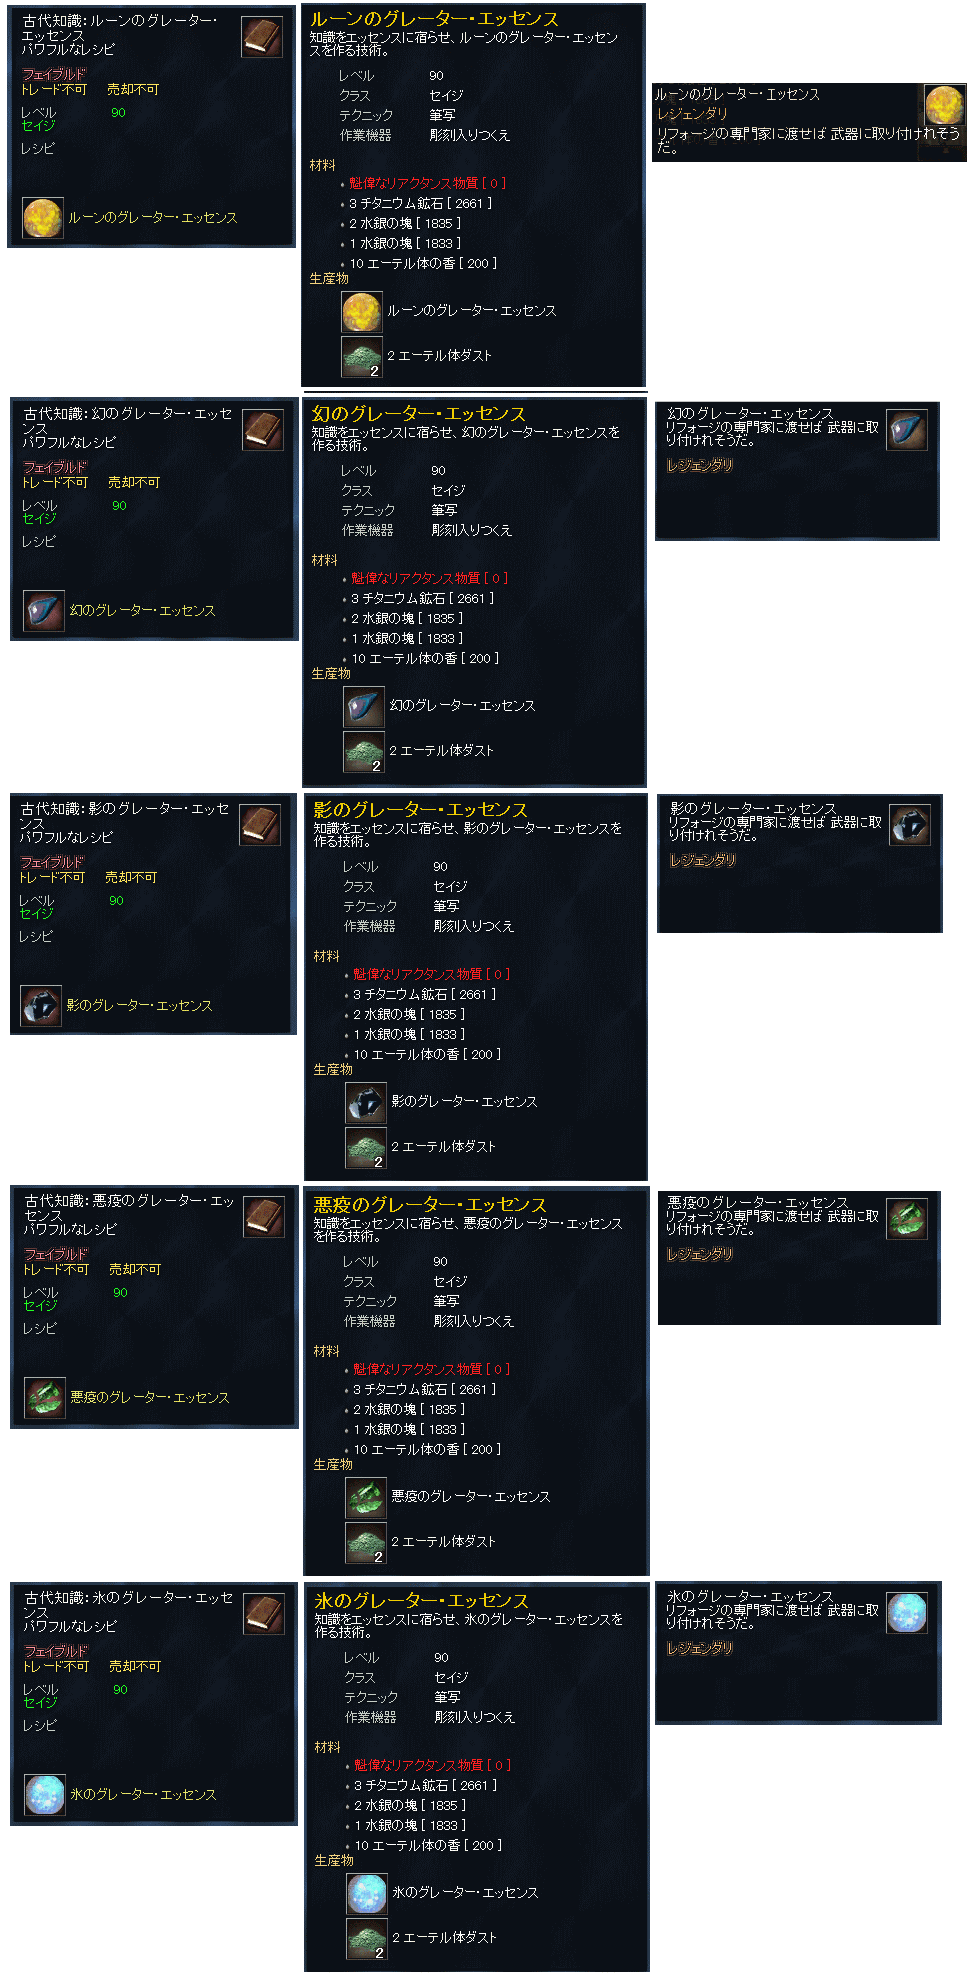Click the blue 幻のグレーター・エッセンス icon under 生産物

(364, 706)
